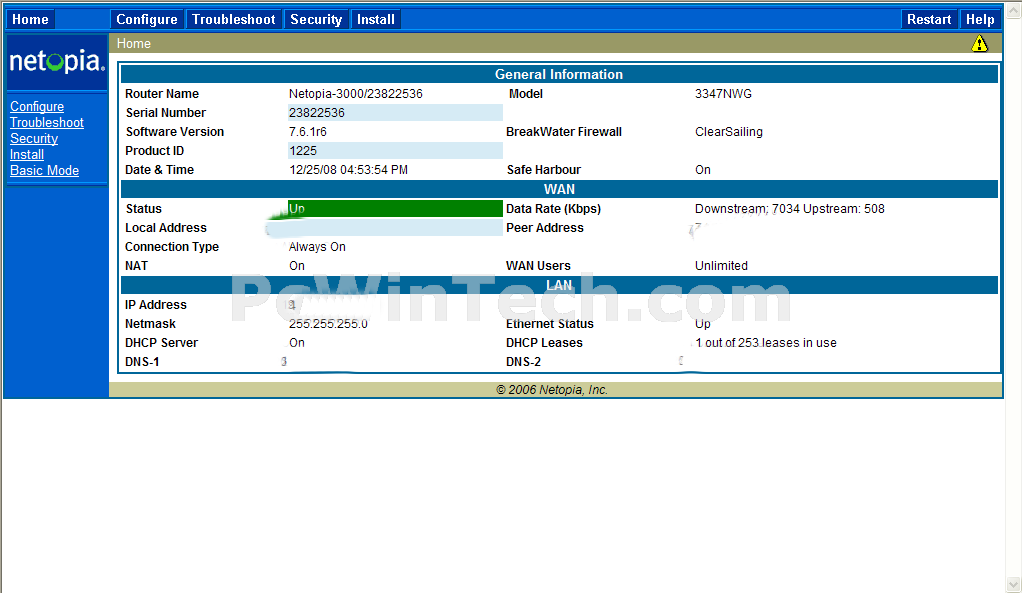The height and width of the screenshot is (593, 1022).
Task: Click the '© 2006 Netopia, Inc.' footer text
Action: 552,390
